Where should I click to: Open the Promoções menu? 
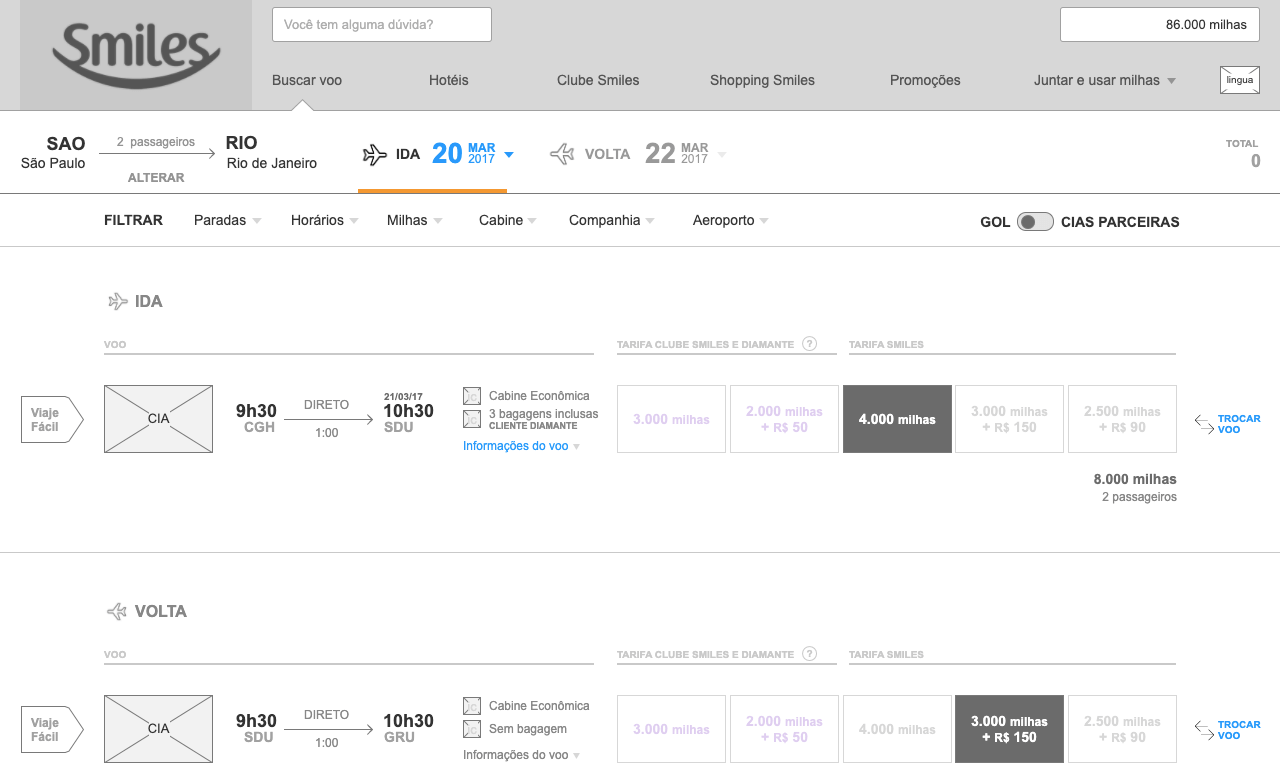point(925,80)
